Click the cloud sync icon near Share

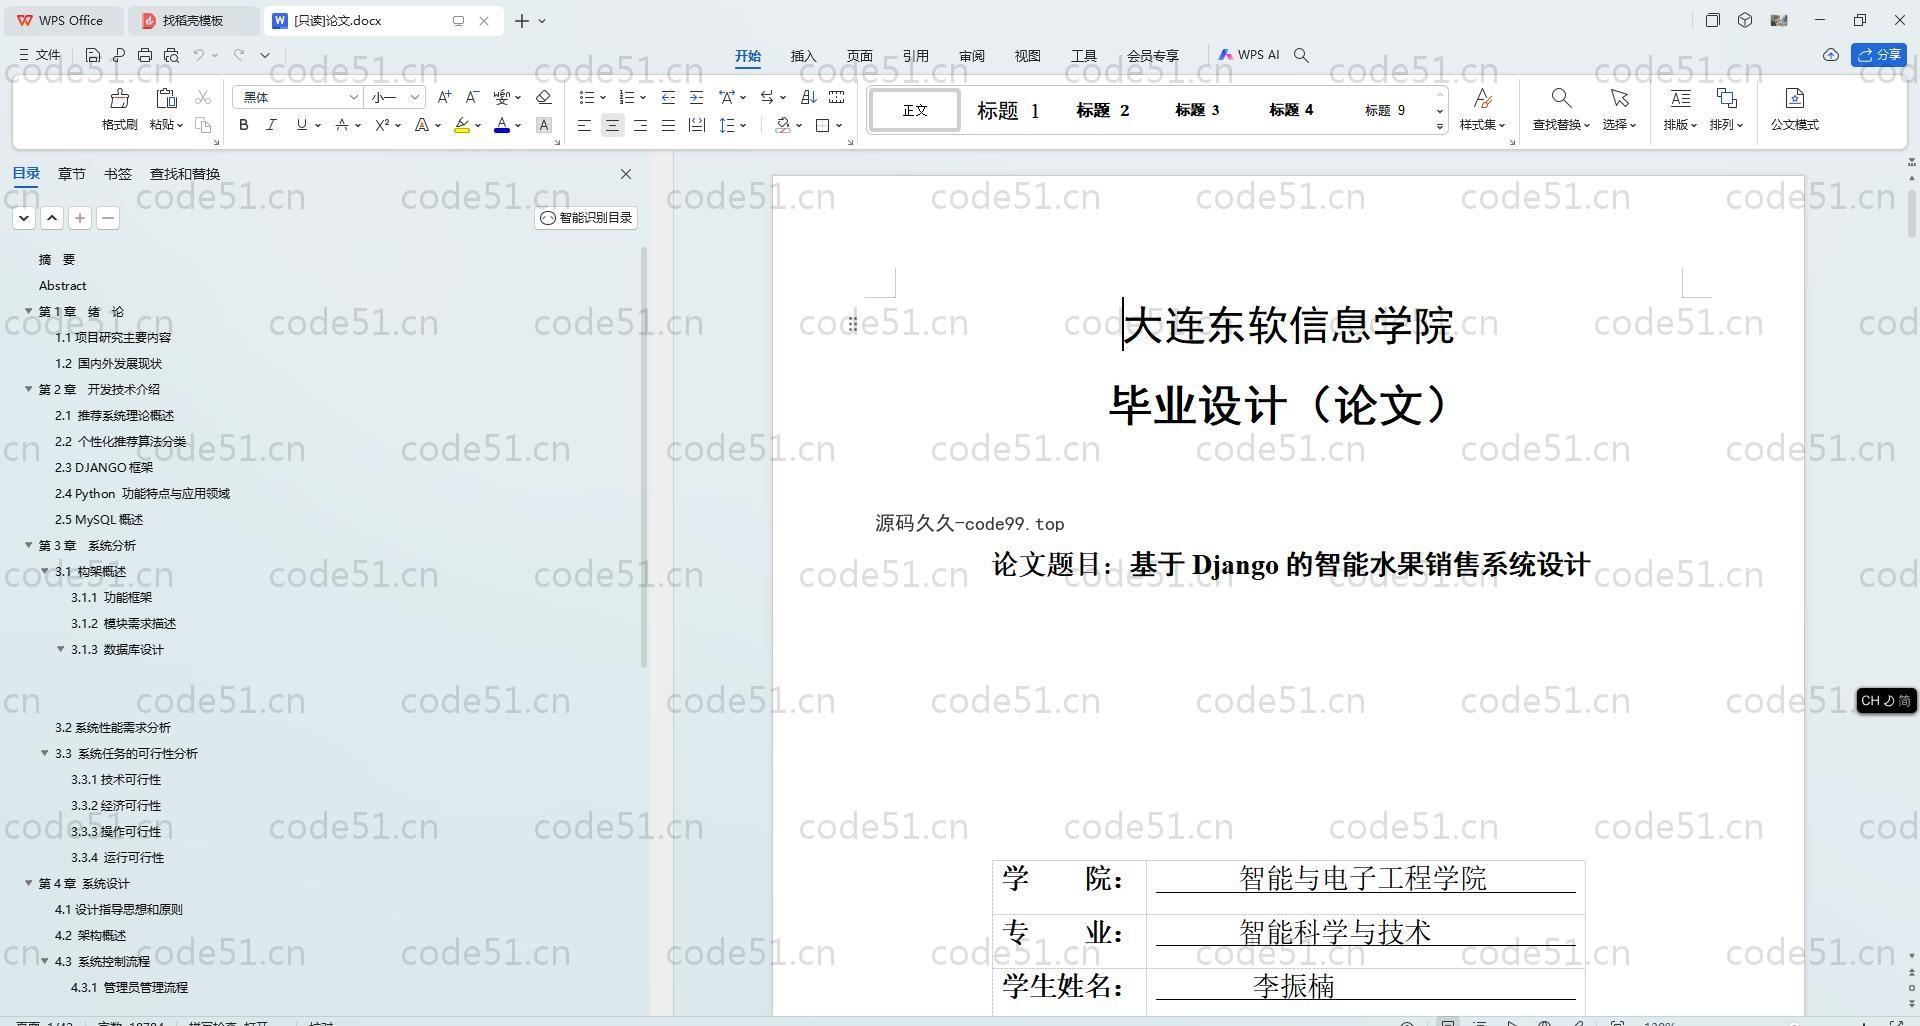click(x=1830, y=55)
